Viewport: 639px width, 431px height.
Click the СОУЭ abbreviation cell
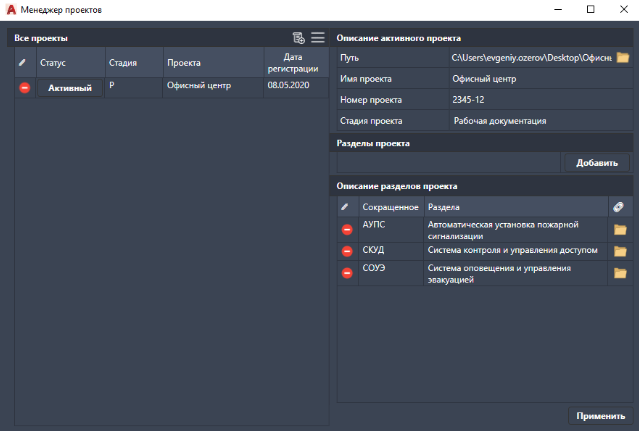click(391, 273)
